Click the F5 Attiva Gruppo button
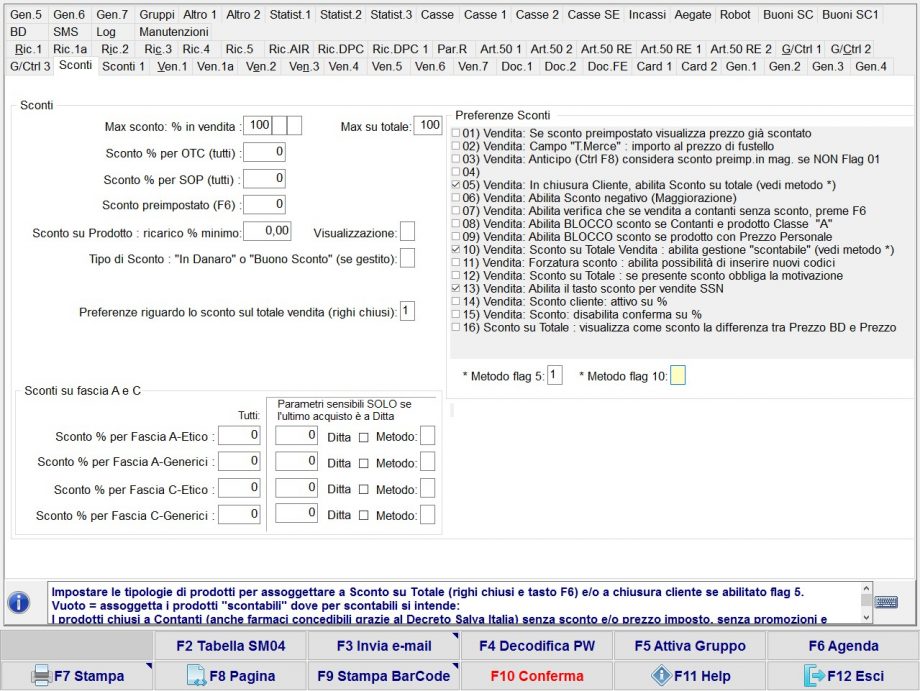 693,645
